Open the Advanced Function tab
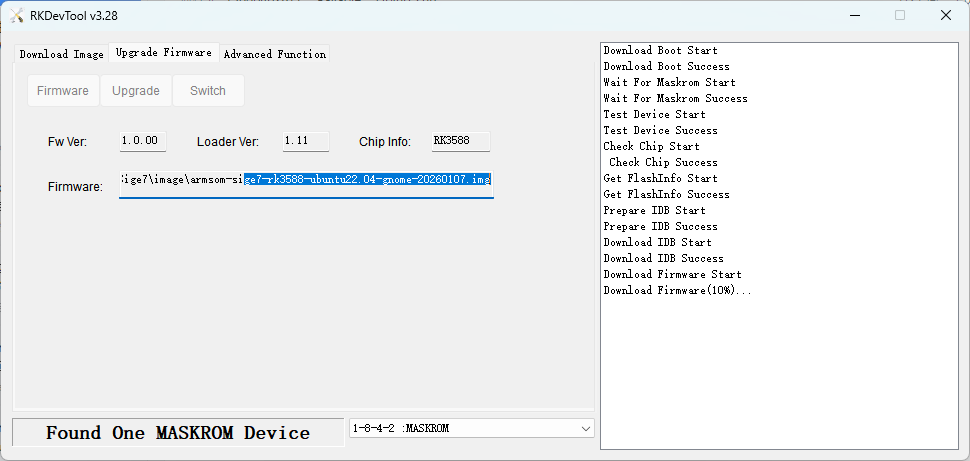Image resolution: width=970 pixels, height=461 pixels. pyautogui.click(x=274, y=54)
